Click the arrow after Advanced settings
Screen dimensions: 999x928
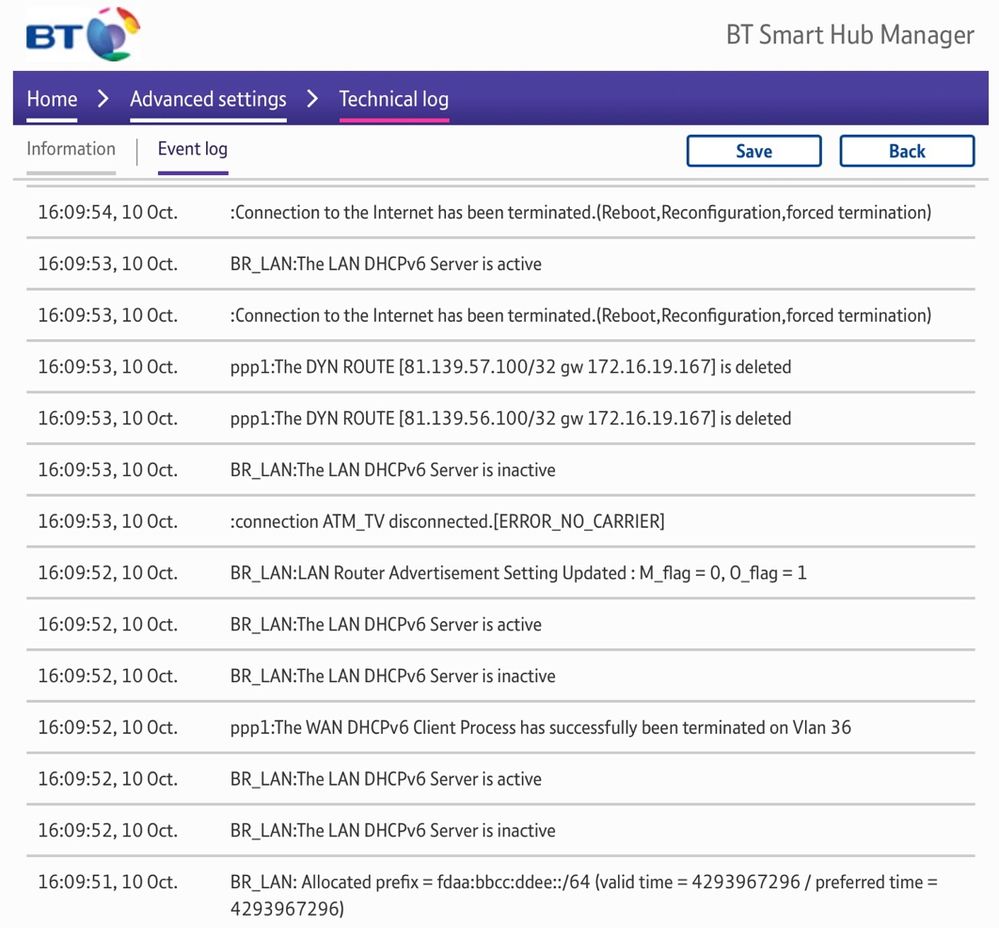[313, 99]
